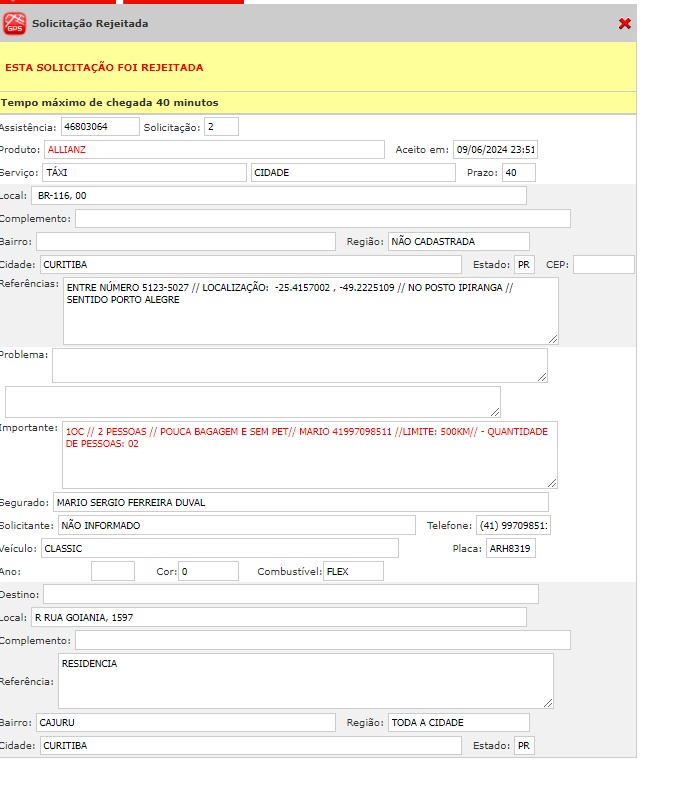The width and height of the screenshot is (686, 789).
Task: Click the Veículo field CLASSIC
Action: pos(219,548)
